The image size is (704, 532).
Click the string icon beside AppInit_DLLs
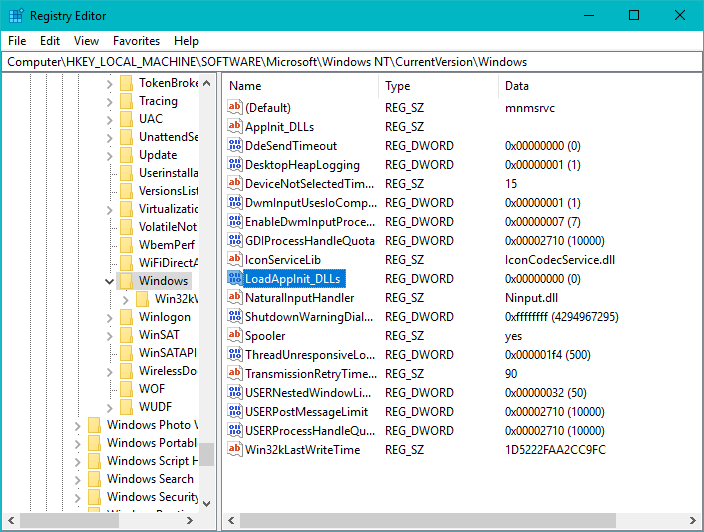[x=234, y=126]
